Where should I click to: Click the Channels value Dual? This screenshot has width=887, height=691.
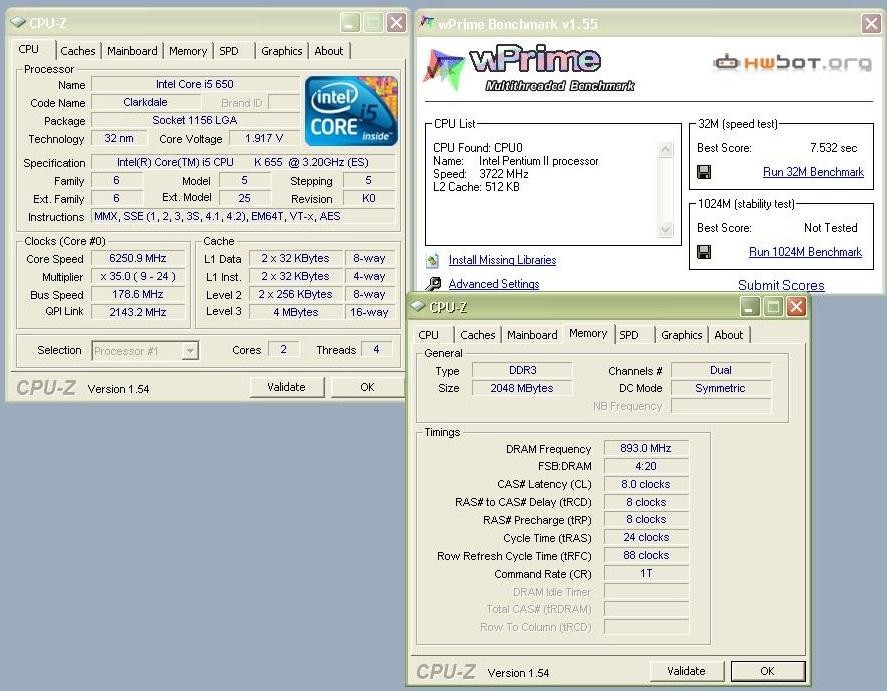click(721, 370)
